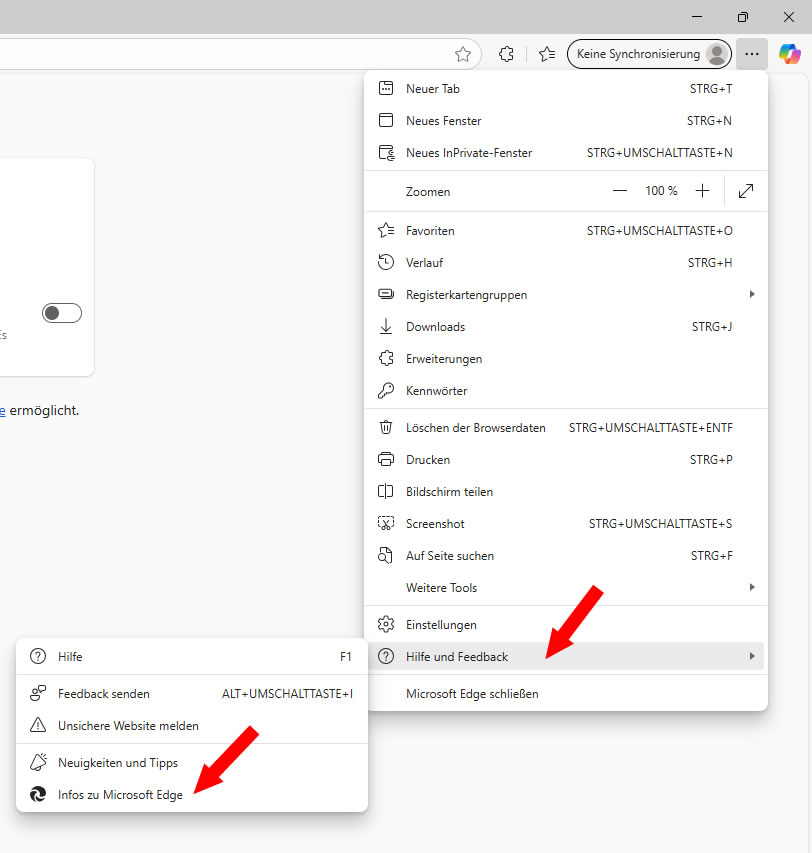Enter full screen via the zoom row arrow icon
Image resolution: width=812 pixels, height=853 pixels.
[x=746, y=191]
